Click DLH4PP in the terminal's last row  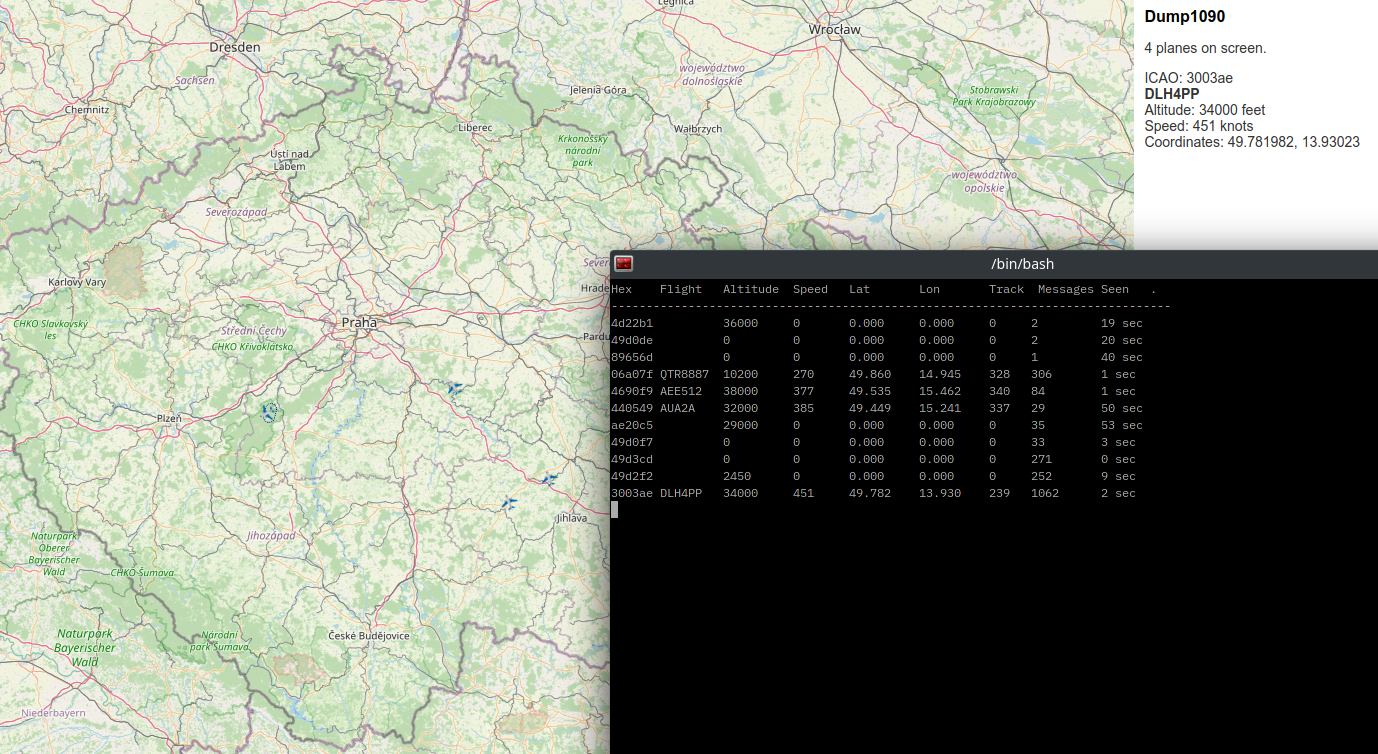click(x=681, y=493)
